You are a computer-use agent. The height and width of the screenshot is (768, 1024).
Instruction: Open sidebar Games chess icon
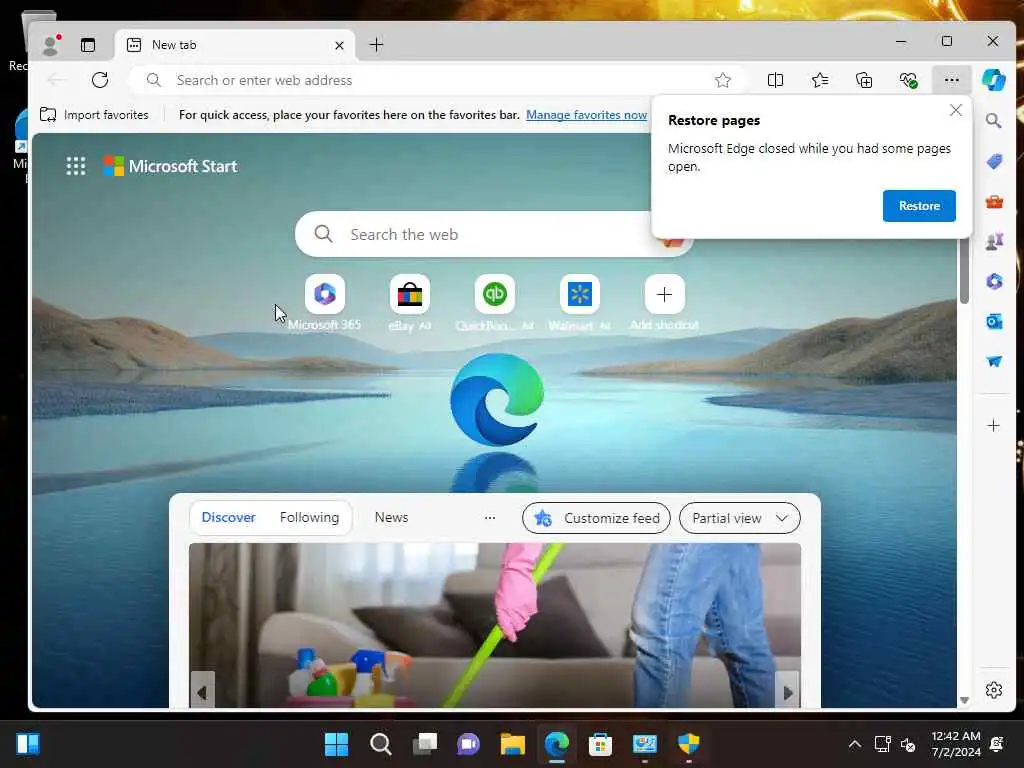click(x=994, y=242)
